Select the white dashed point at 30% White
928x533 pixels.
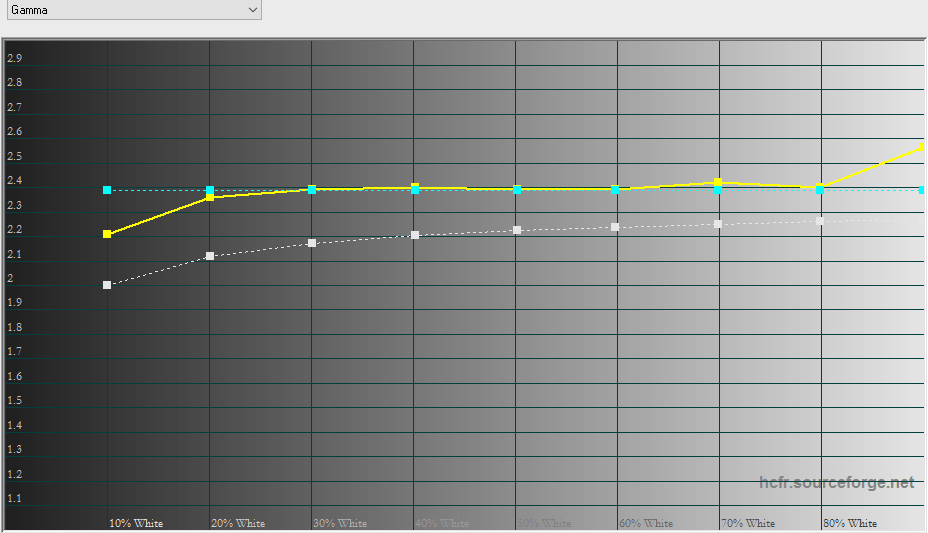[312, 243]
